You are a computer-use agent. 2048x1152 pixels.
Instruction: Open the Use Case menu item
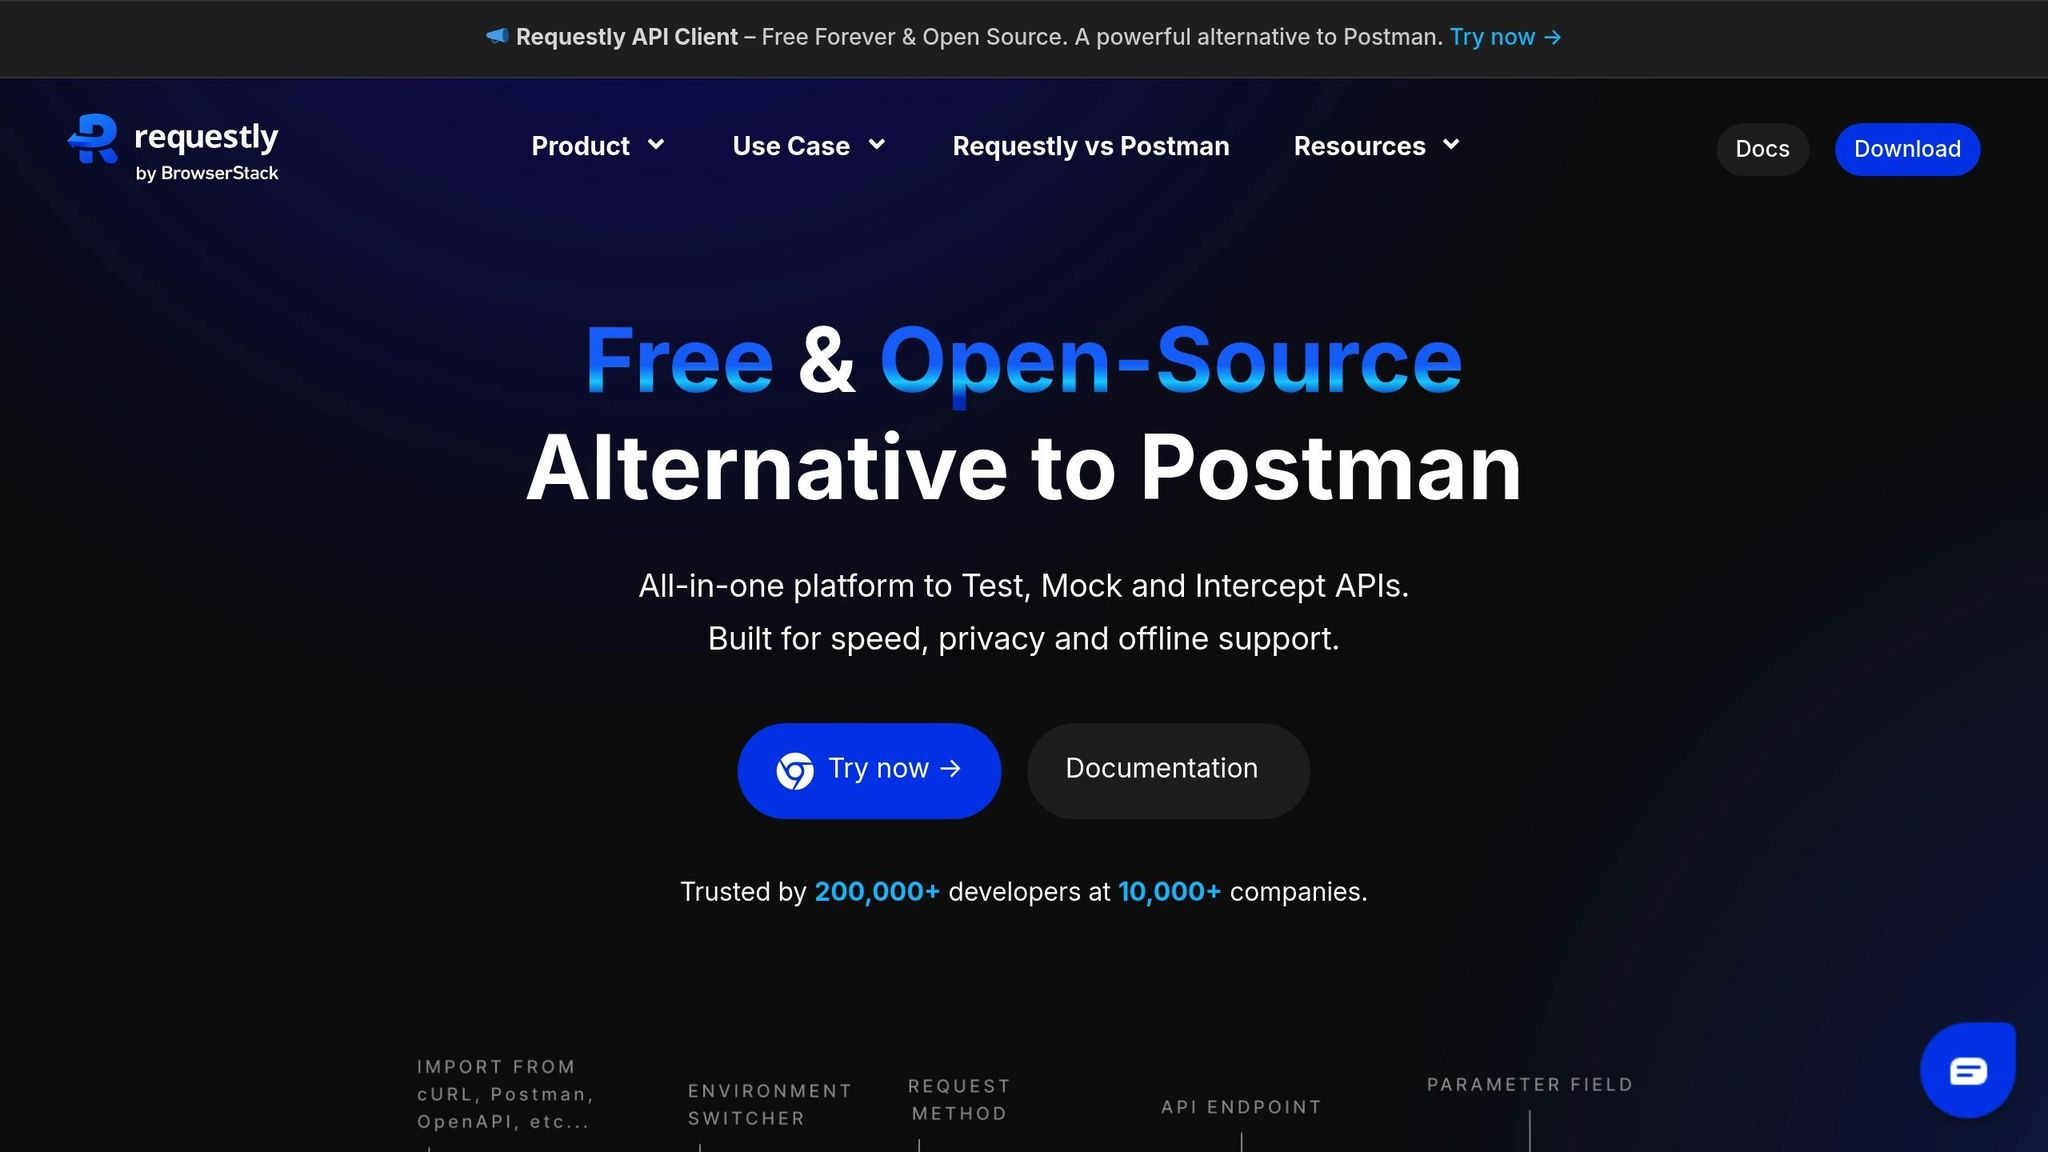(790, 146)
